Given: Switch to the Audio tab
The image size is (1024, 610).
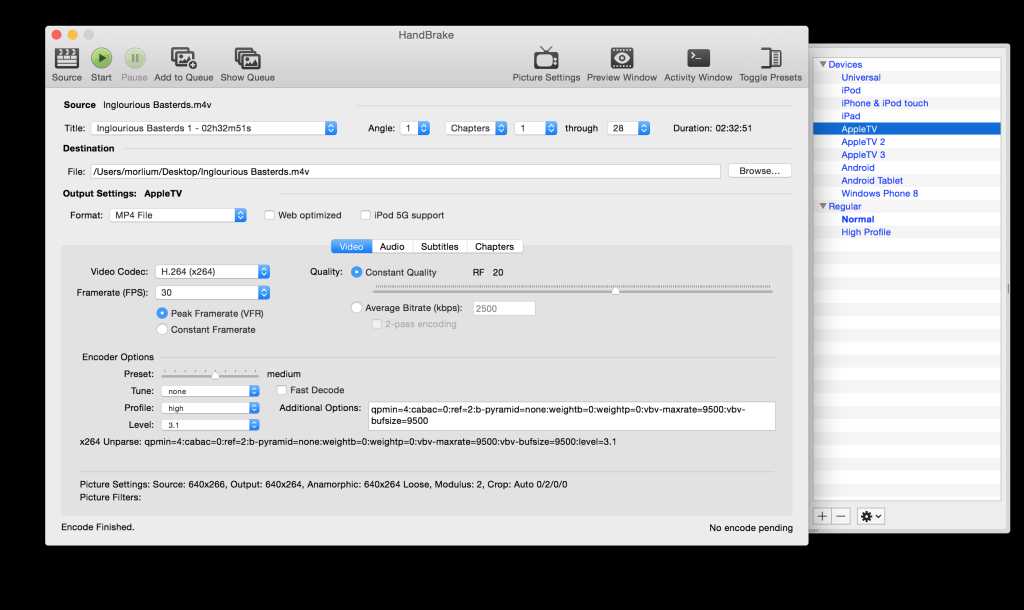Looking at the screenshot, I should pyautogui.click(x=392, y=246).
